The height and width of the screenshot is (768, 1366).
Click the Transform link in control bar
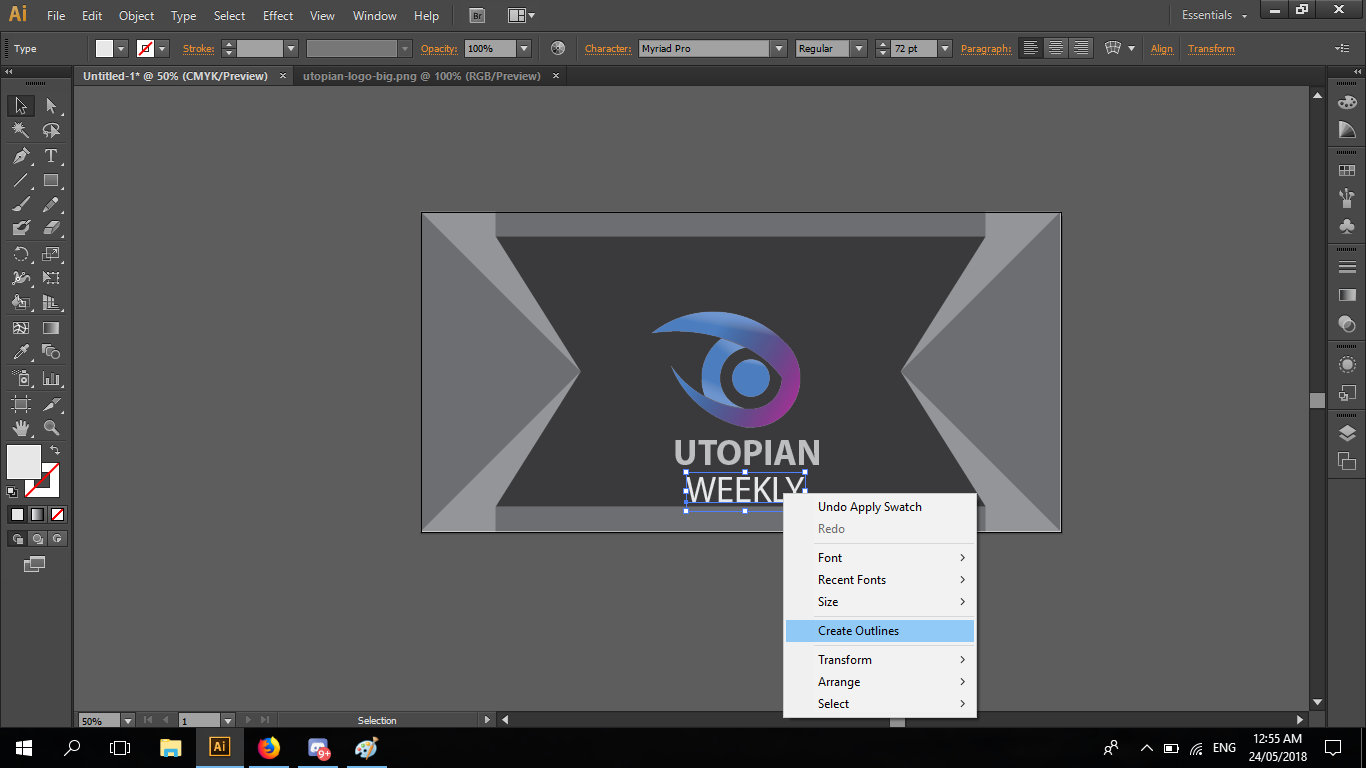tap(1211, 48)
